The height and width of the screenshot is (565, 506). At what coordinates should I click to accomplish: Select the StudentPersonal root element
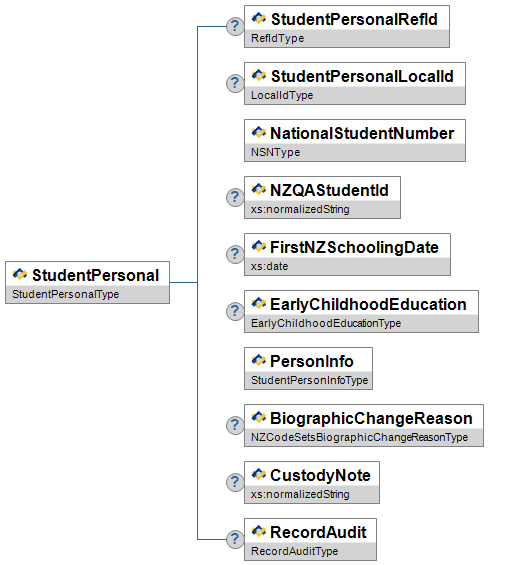88,282
